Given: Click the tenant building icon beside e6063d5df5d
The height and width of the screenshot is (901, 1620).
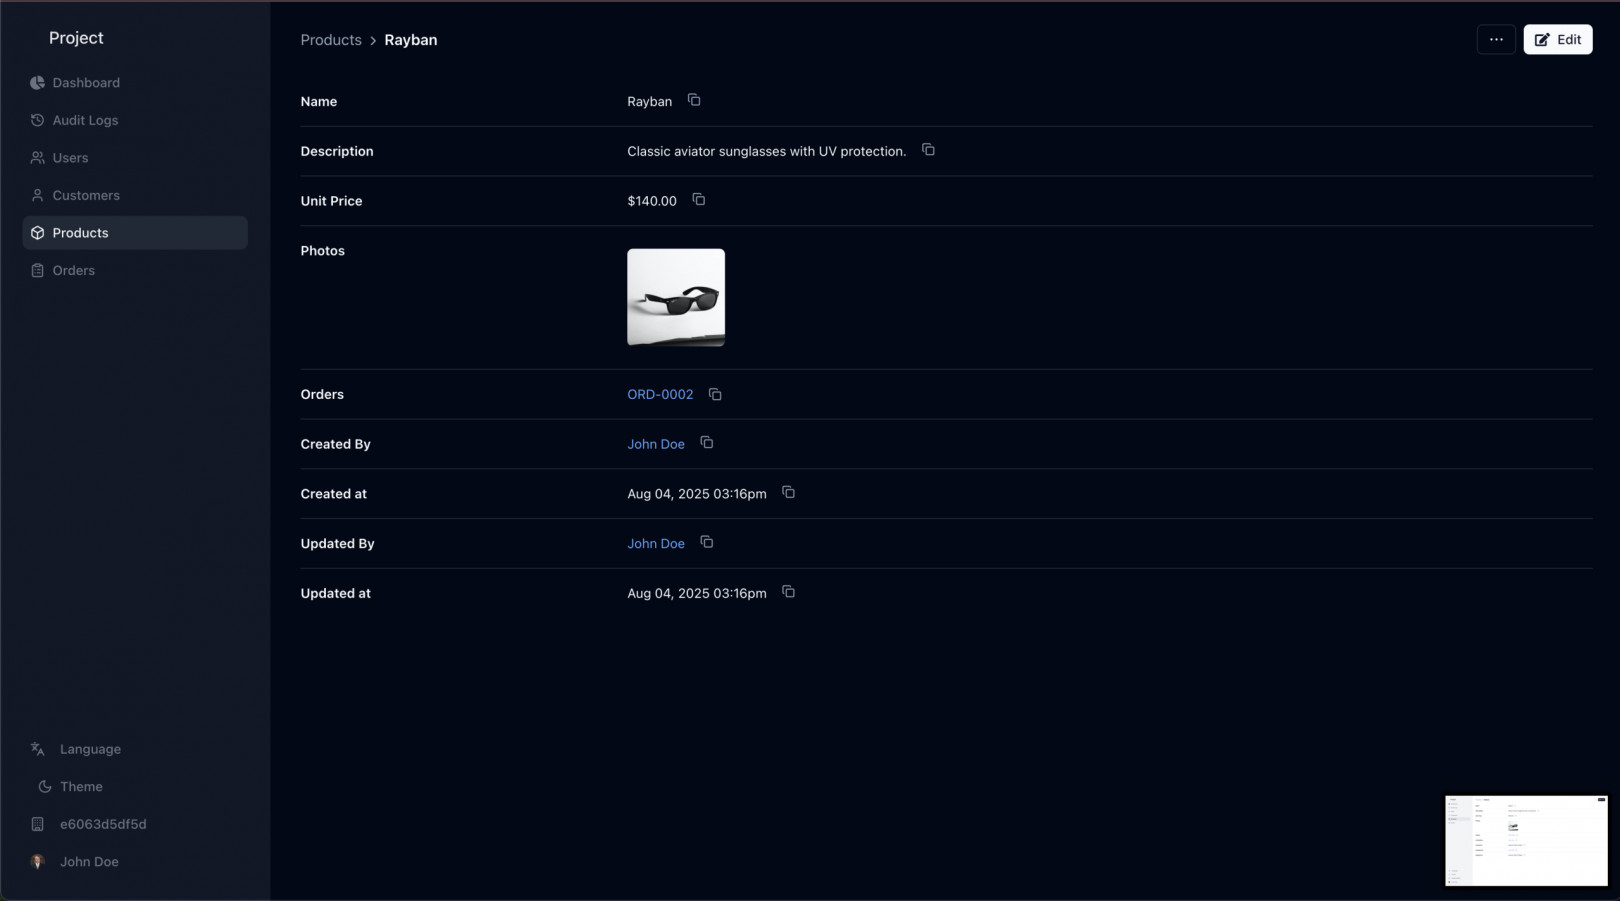Looking at the screenshot, I should 37,824.
